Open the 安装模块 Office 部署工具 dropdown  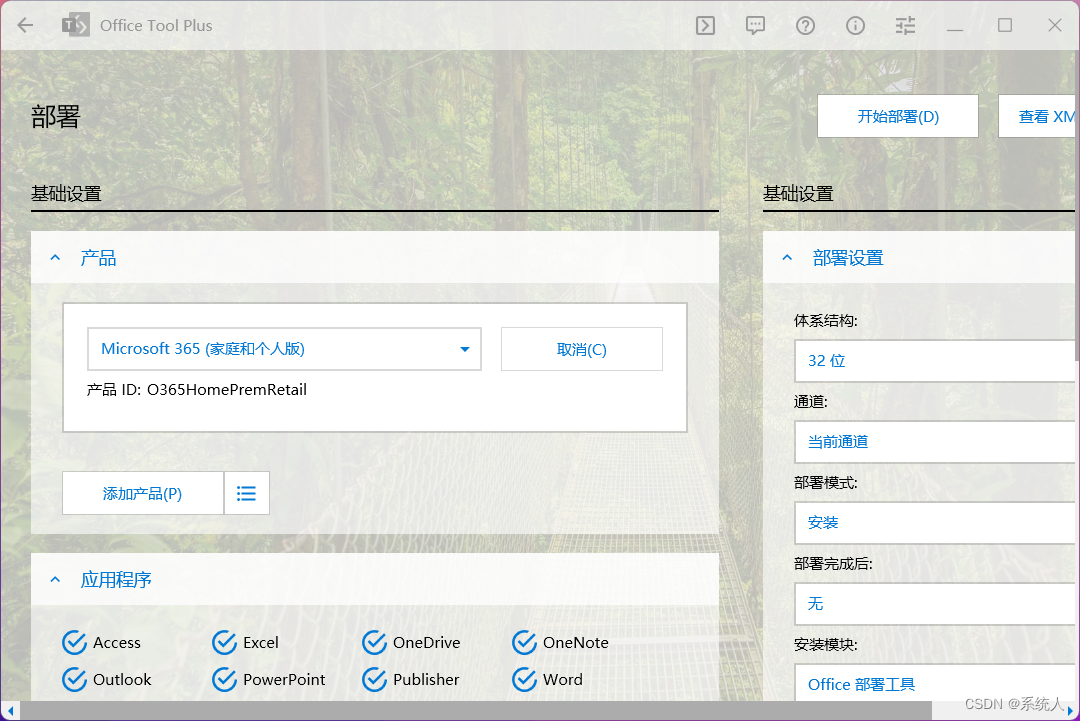point(937,683)
